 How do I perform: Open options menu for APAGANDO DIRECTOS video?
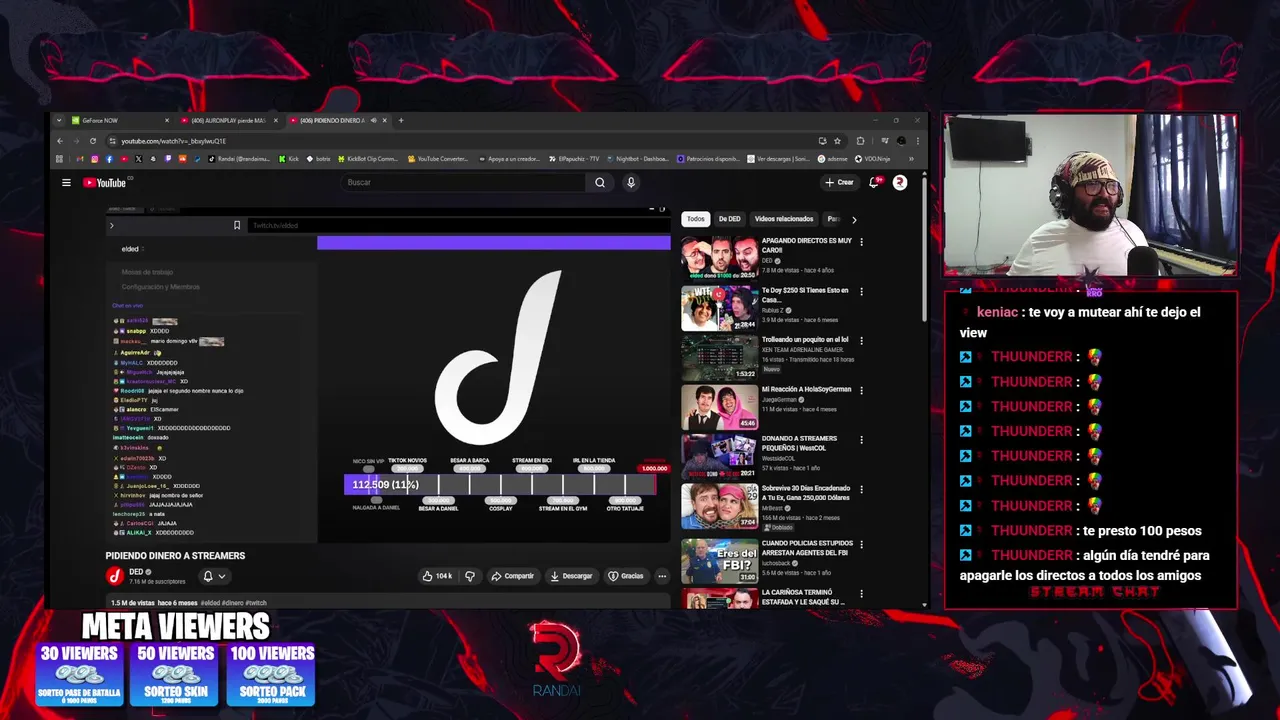pyautogui.click(x=861, y=242)
